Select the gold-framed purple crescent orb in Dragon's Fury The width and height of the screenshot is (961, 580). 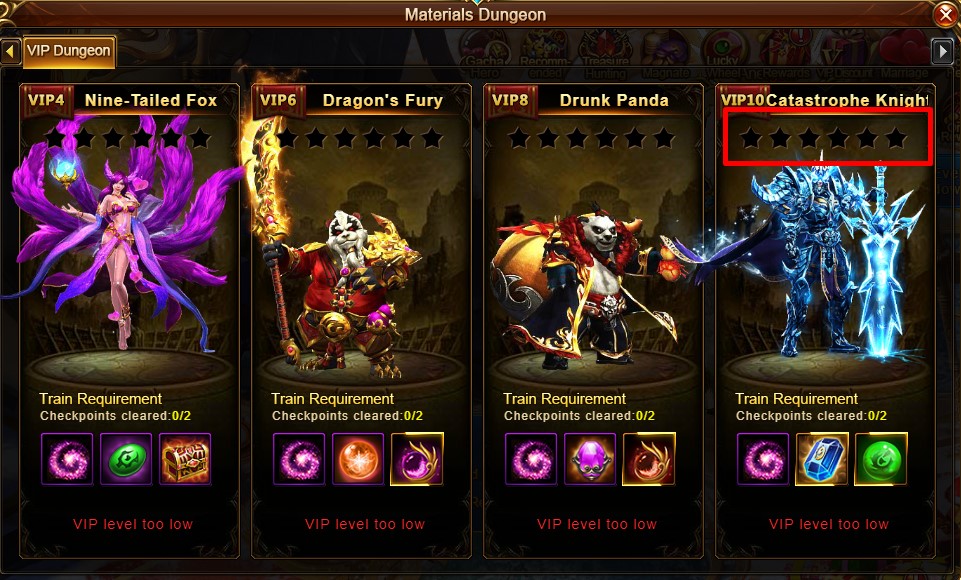coord(417,459)
